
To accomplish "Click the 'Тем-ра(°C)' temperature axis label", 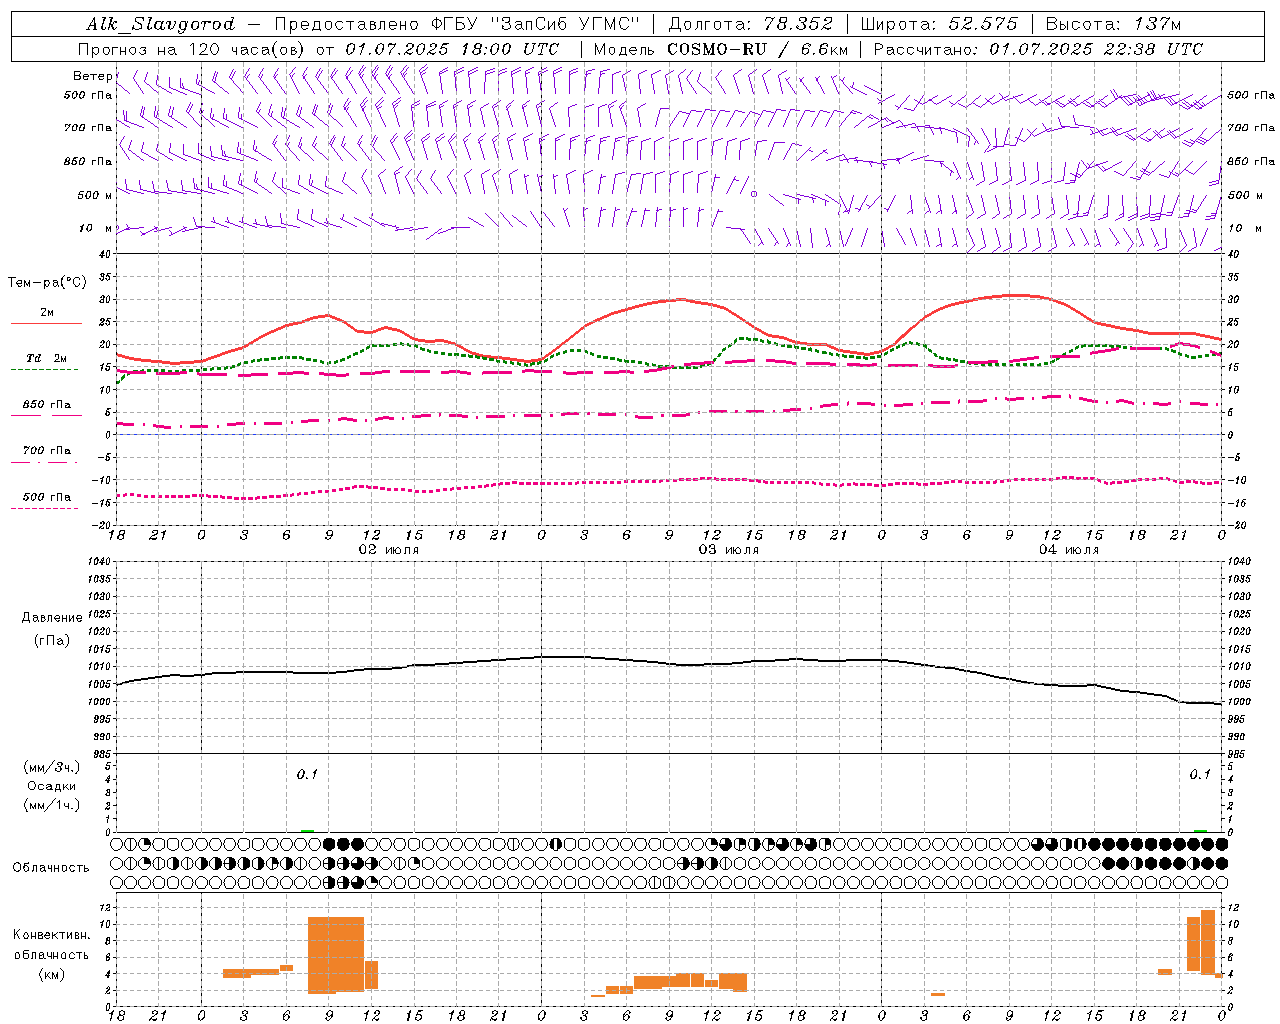I will pos(47,283).
